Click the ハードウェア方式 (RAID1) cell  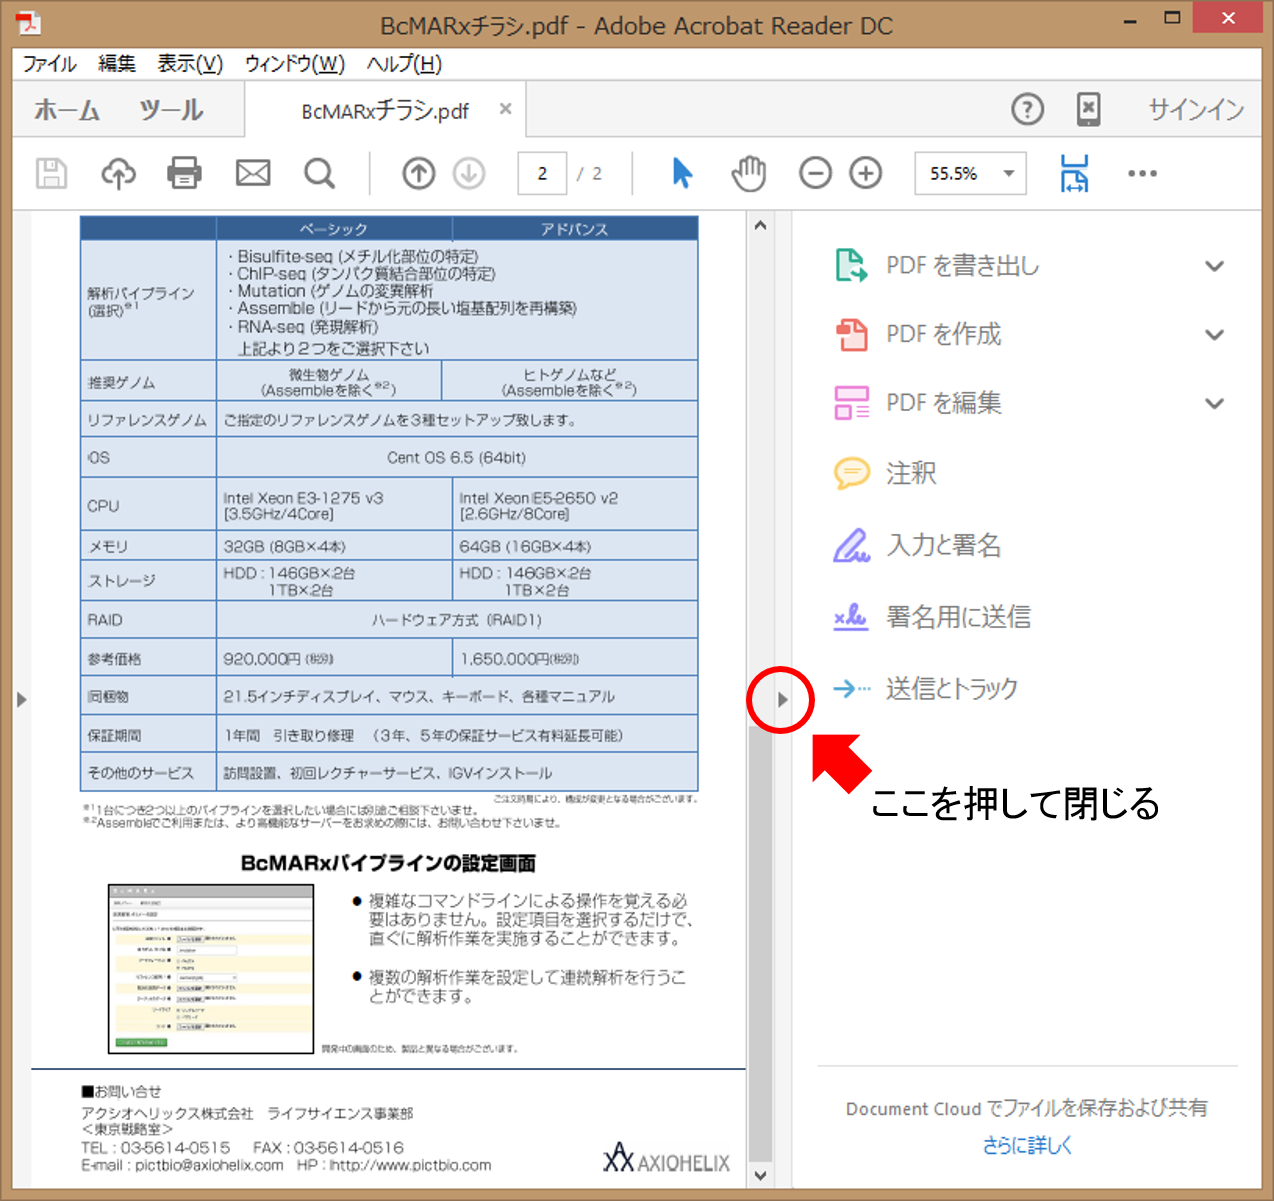(456, 620)
